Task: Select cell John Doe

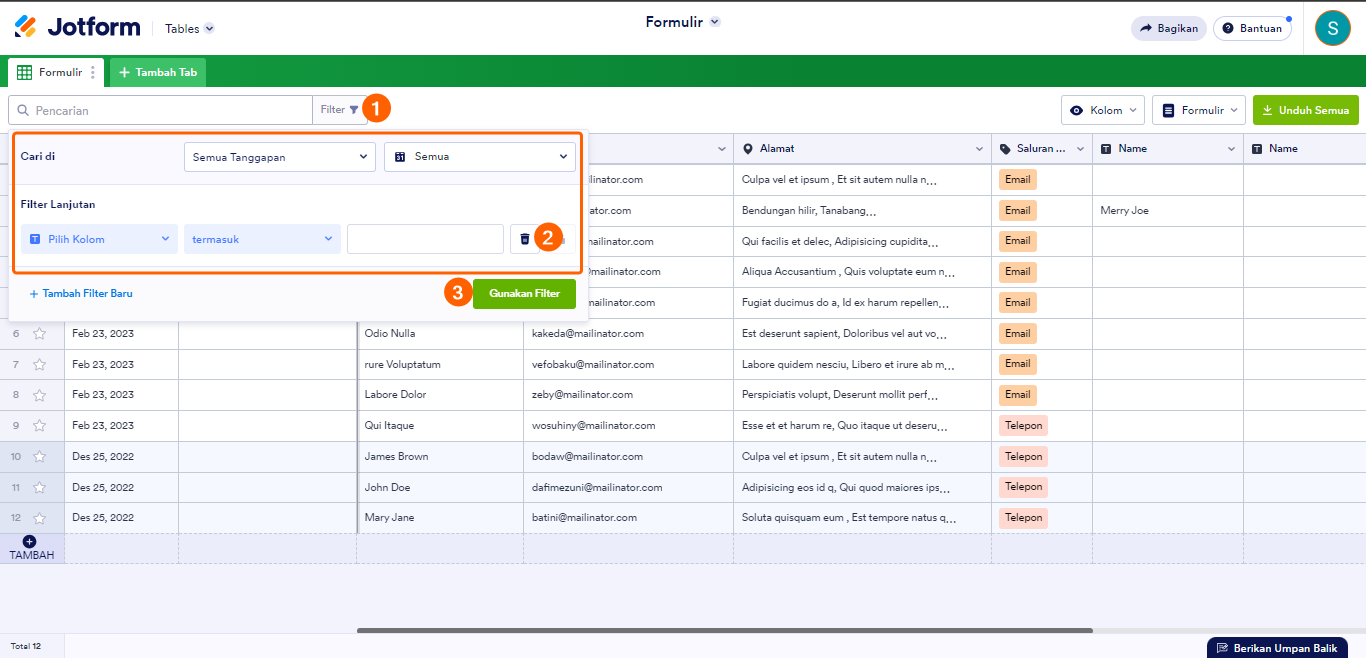Action: (440, 487)
